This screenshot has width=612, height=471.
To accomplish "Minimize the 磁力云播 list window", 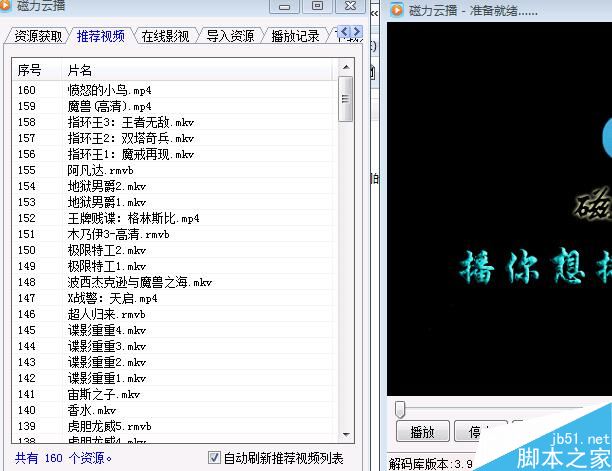I will (x=285, y=6).
